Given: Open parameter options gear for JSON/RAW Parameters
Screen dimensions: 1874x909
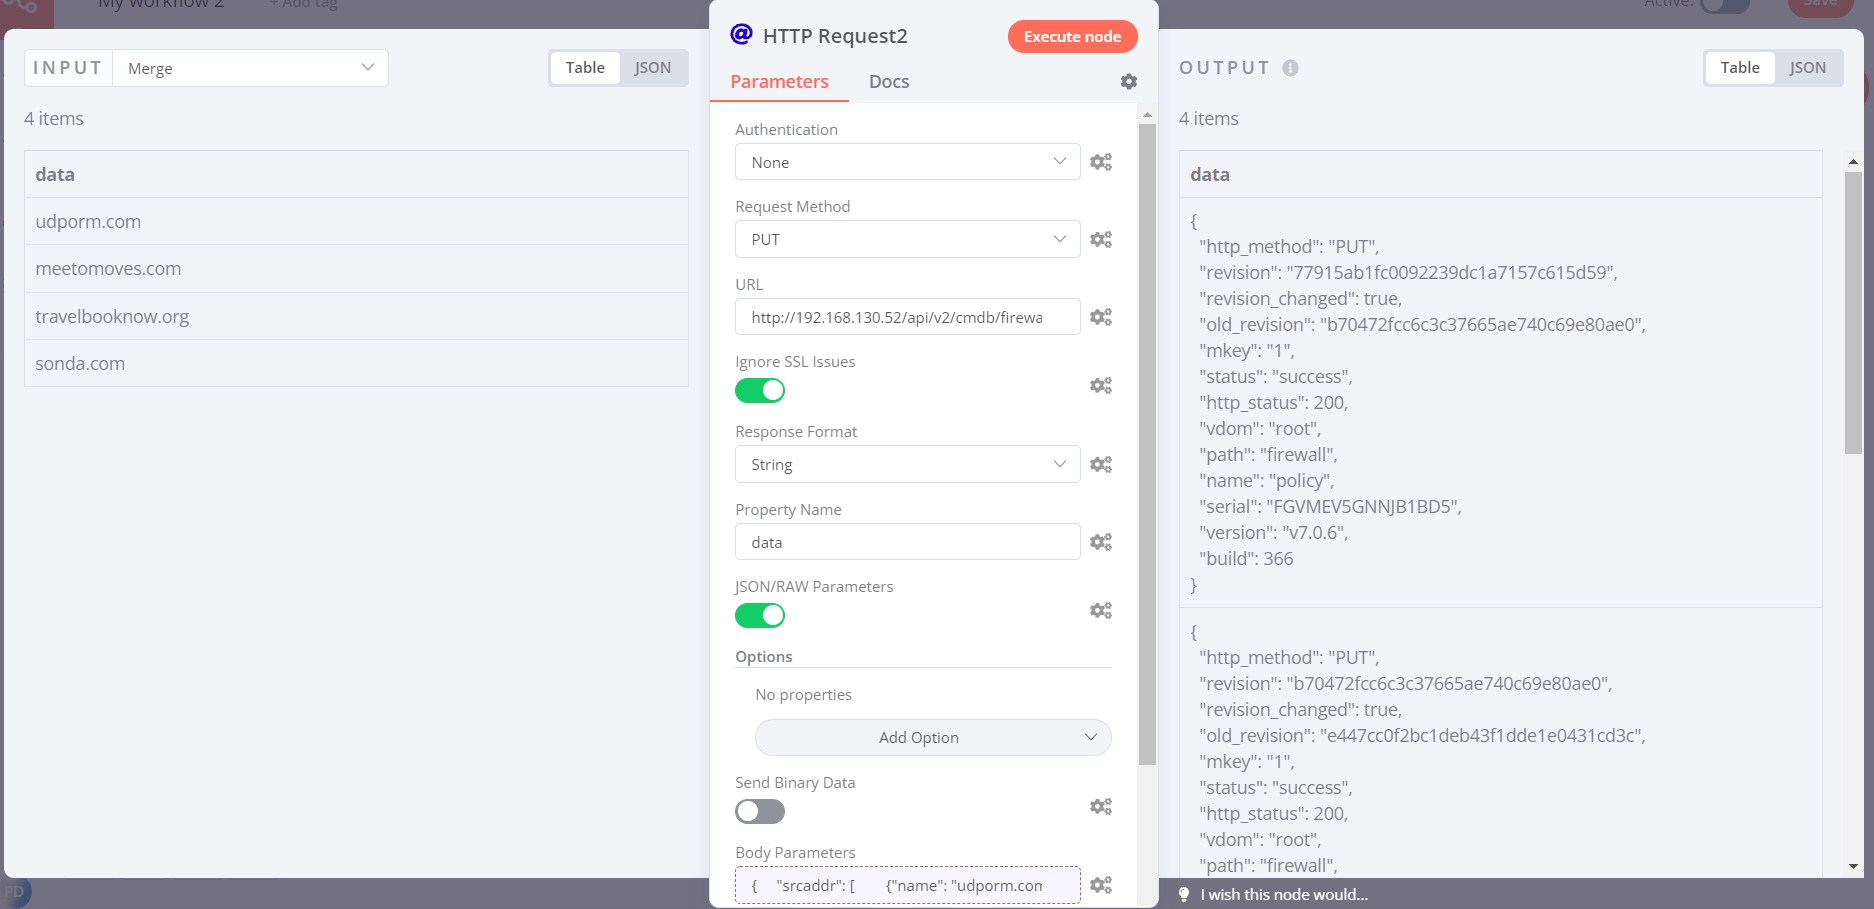Looking at the screenshot, I should [1101, 611].
